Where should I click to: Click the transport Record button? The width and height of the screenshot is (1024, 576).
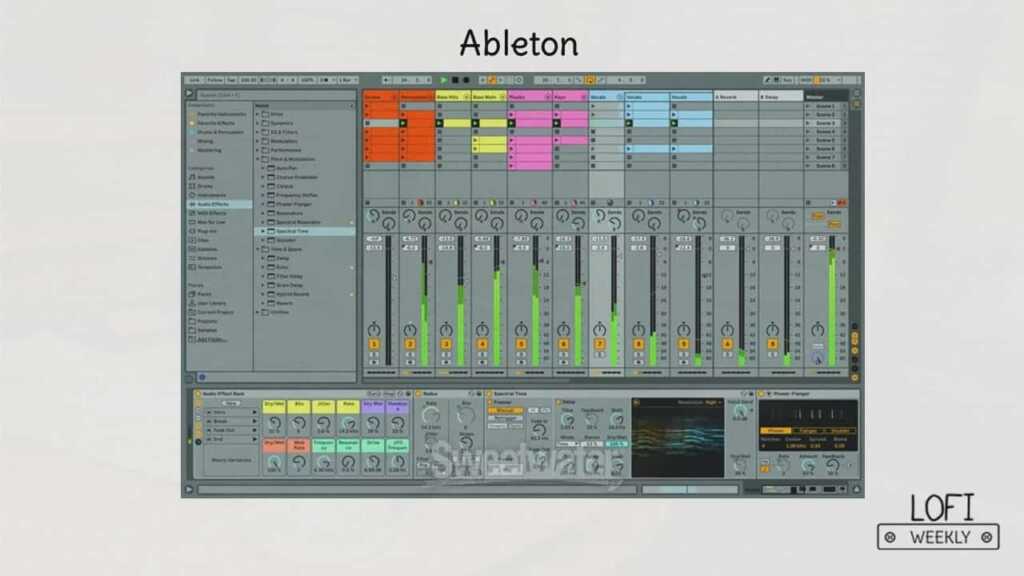(x=466, y=80)
